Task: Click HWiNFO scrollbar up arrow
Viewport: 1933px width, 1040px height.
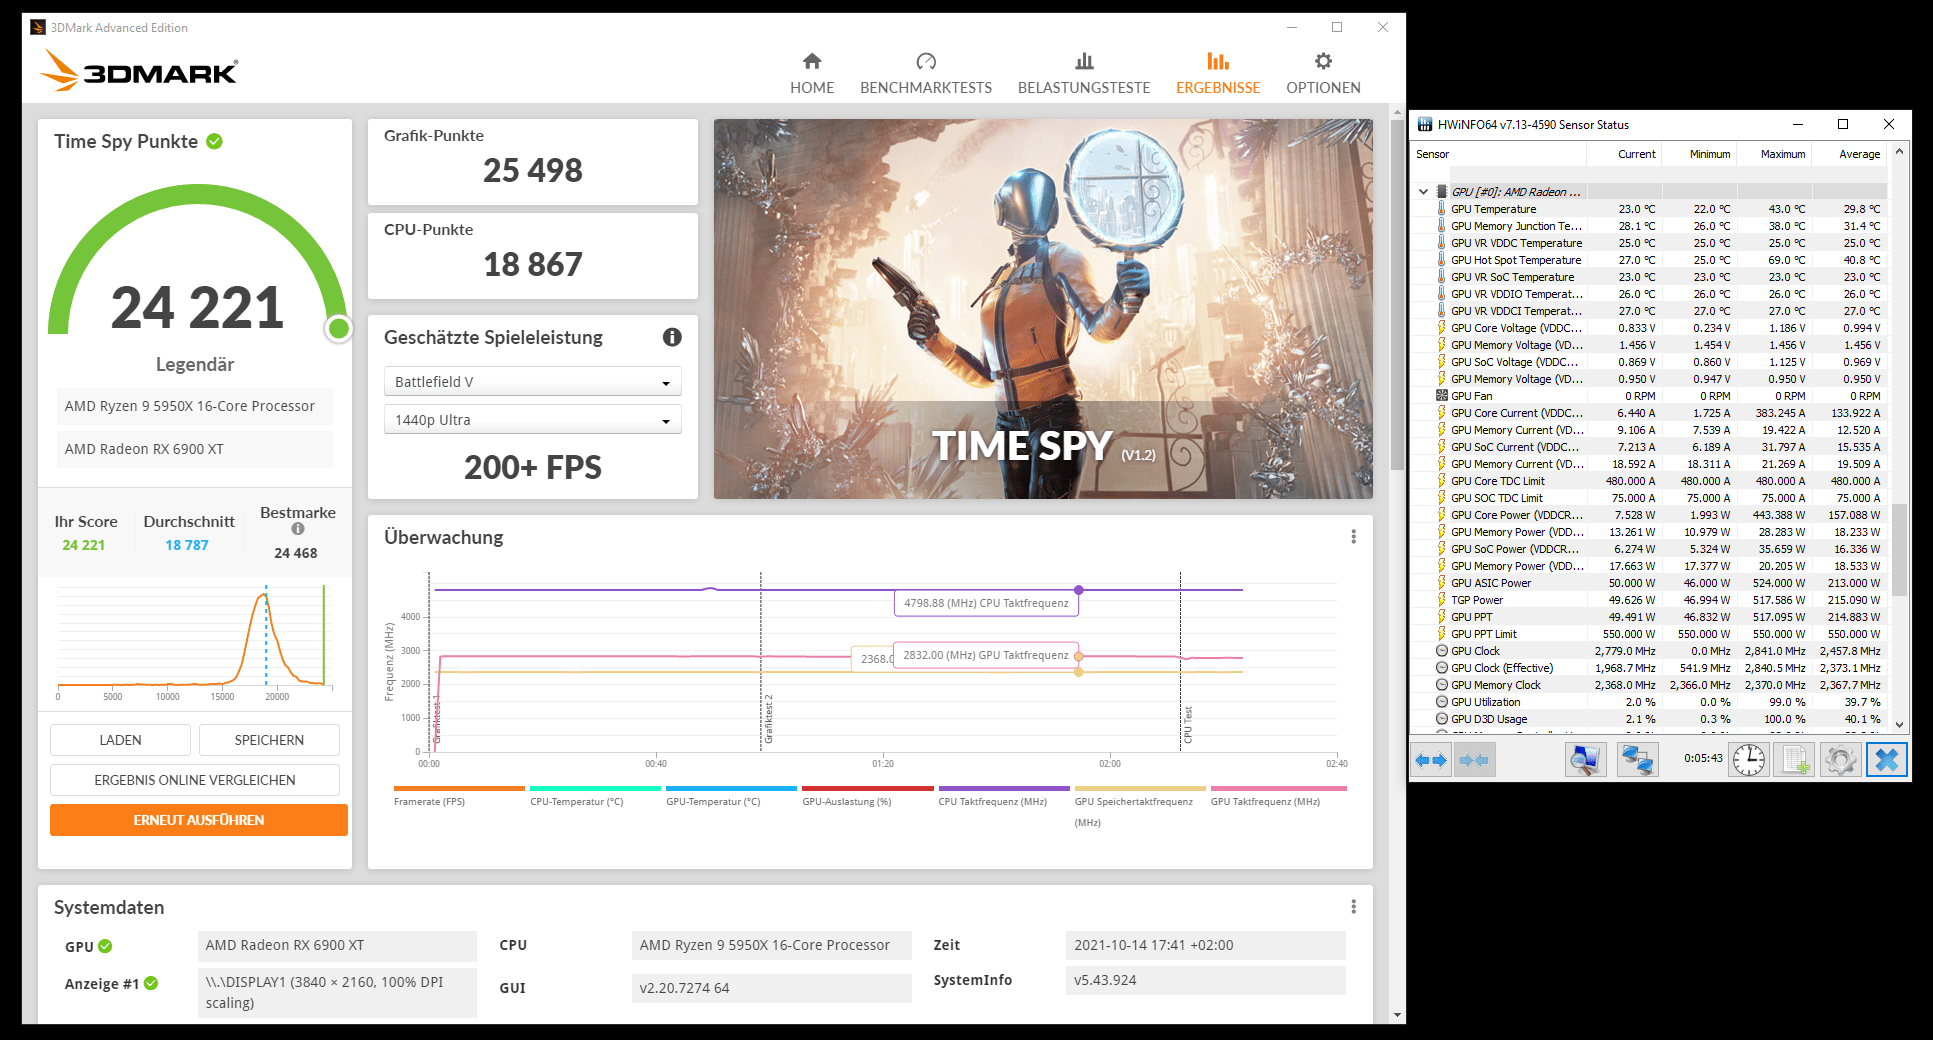Action: 1899,152
